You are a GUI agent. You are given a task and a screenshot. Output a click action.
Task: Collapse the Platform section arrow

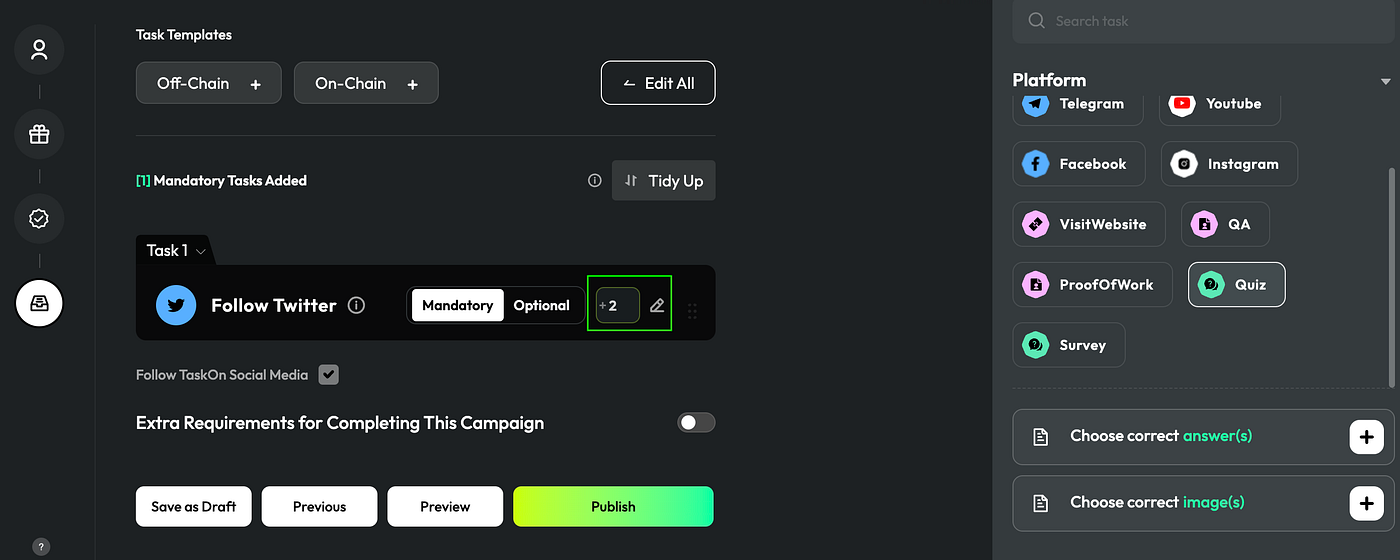1385,81
